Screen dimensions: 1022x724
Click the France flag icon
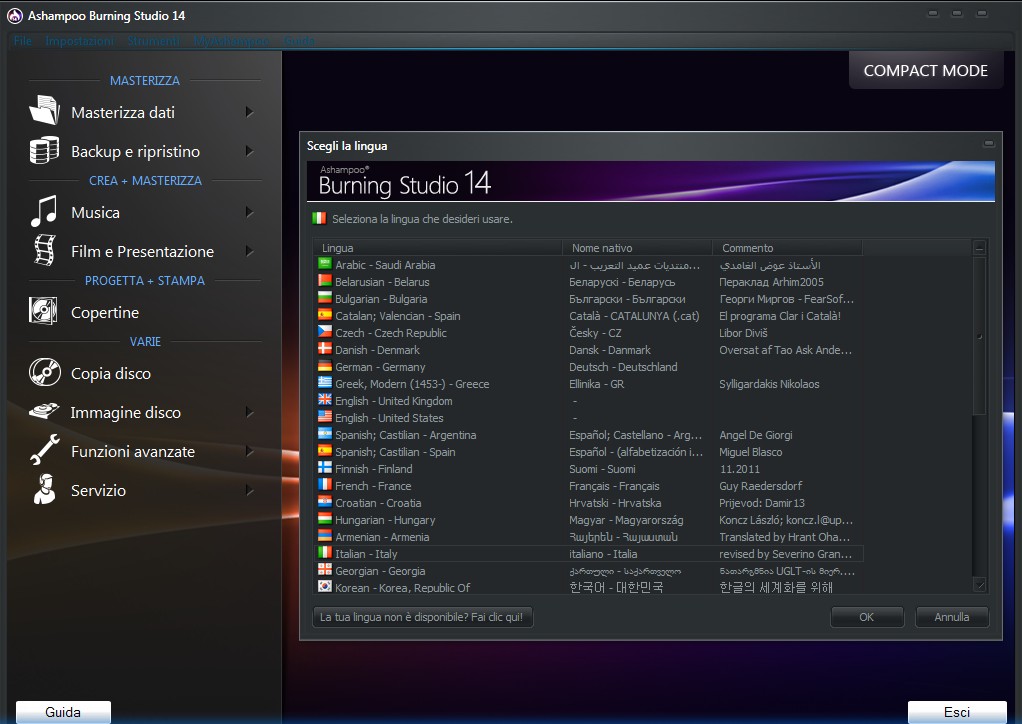tap(325, 485)
